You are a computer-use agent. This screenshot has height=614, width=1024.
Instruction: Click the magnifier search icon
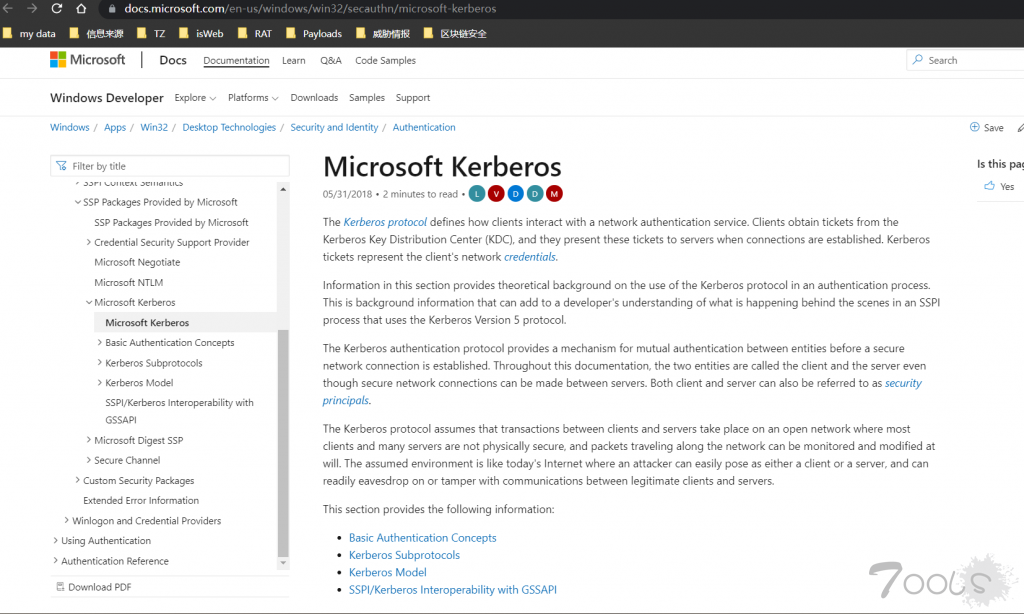[918, 59]
